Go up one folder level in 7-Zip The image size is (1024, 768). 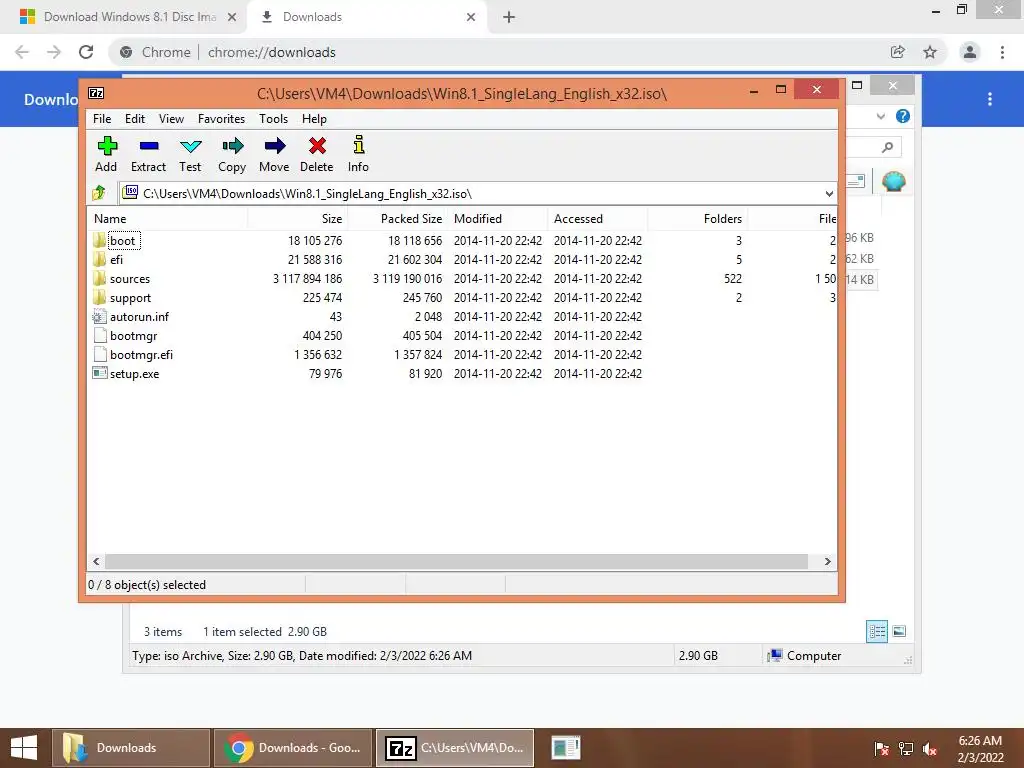[x=99, y=193]
